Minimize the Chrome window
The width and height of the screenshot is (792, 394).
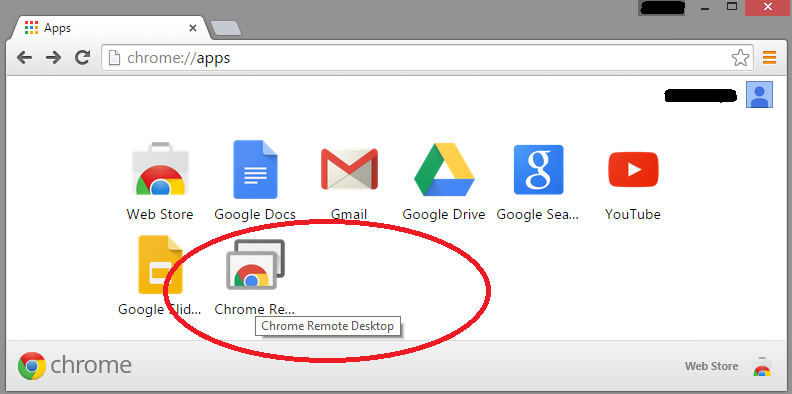click(x=706, y=8)
